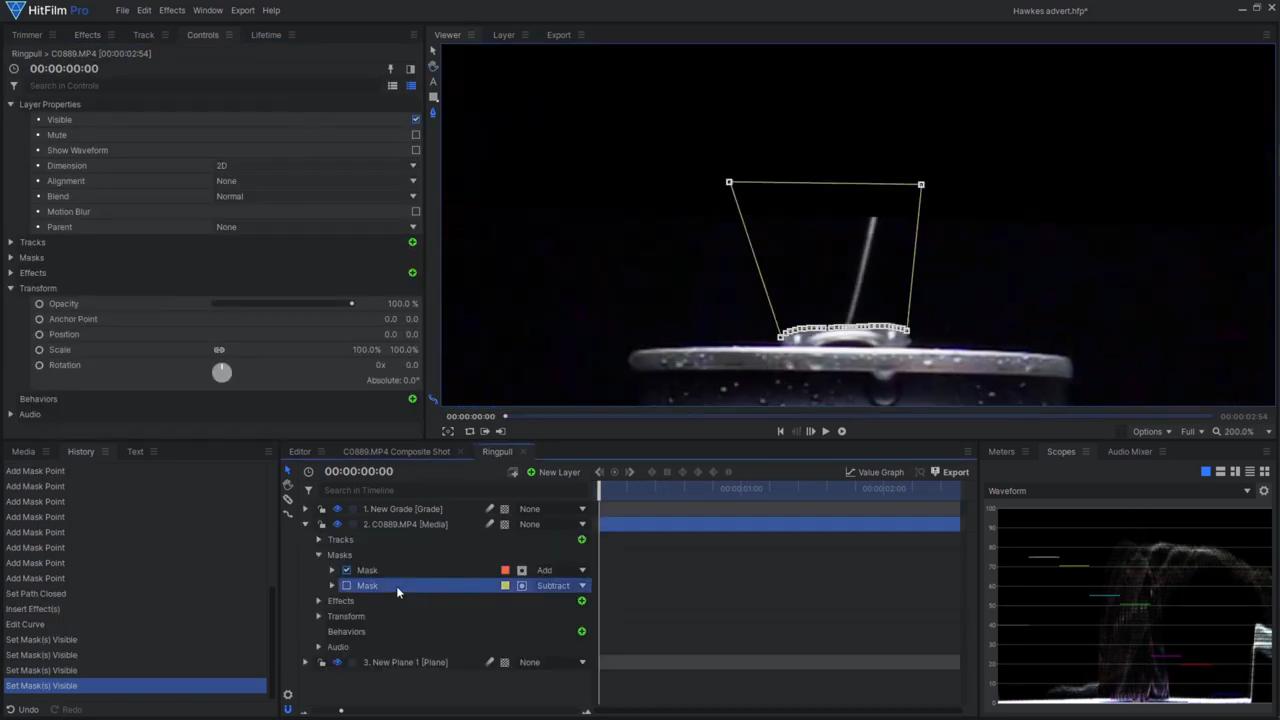
Task: Click the New Layer button
Action: (554, 472)
